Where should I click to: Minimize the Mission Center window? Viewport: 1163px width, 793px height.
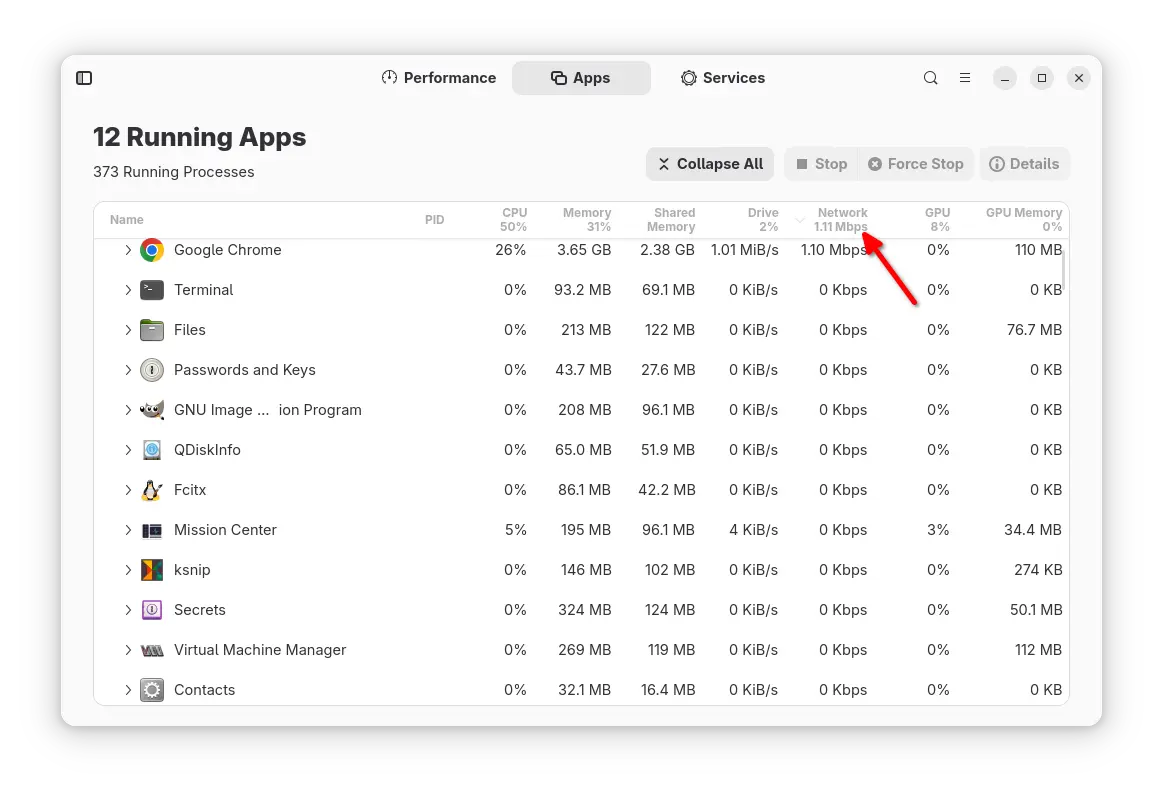pyautogui.click(x=1005, y=78)
